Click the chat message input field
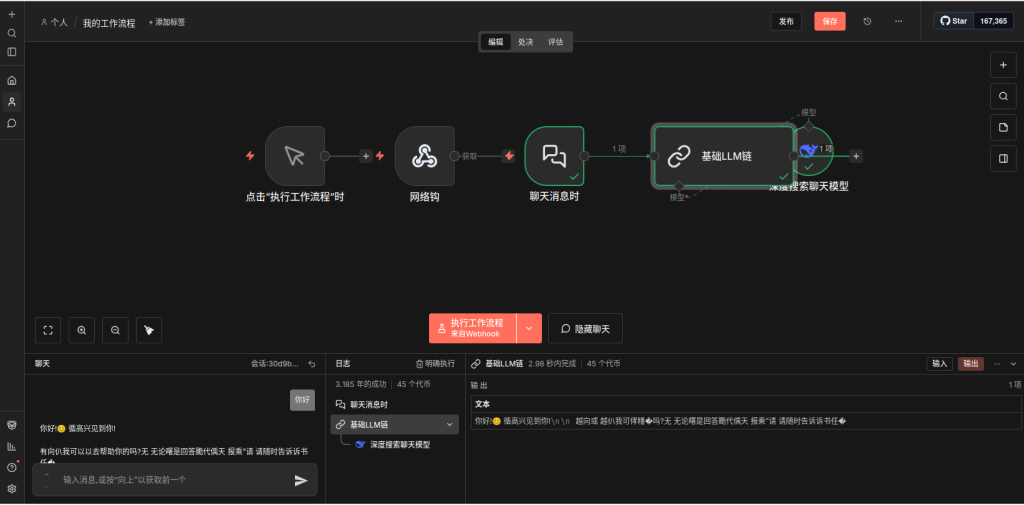 [170, 480]
